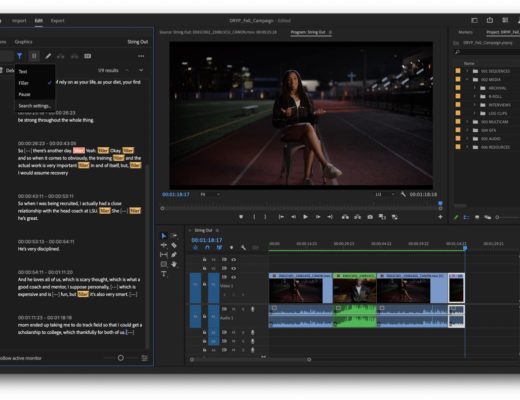The image size is (520, 400).
Task: Toggle Linked Selection in timeline header
Action: [x=219, y=247]
